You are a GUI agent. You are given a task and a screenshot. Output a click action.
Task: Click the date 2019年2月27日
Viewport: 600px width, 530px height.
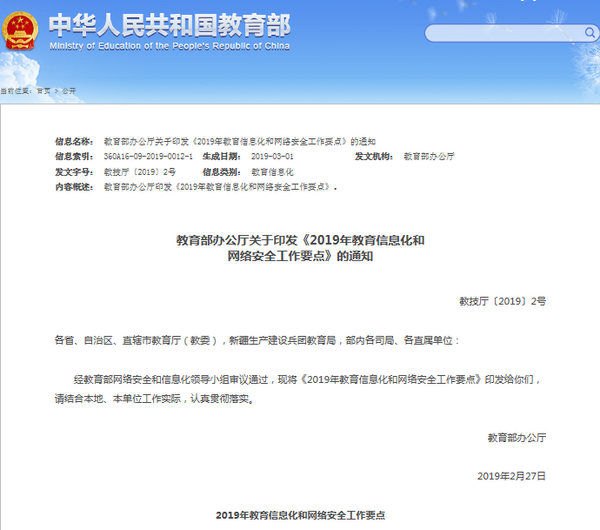(511, 476)
